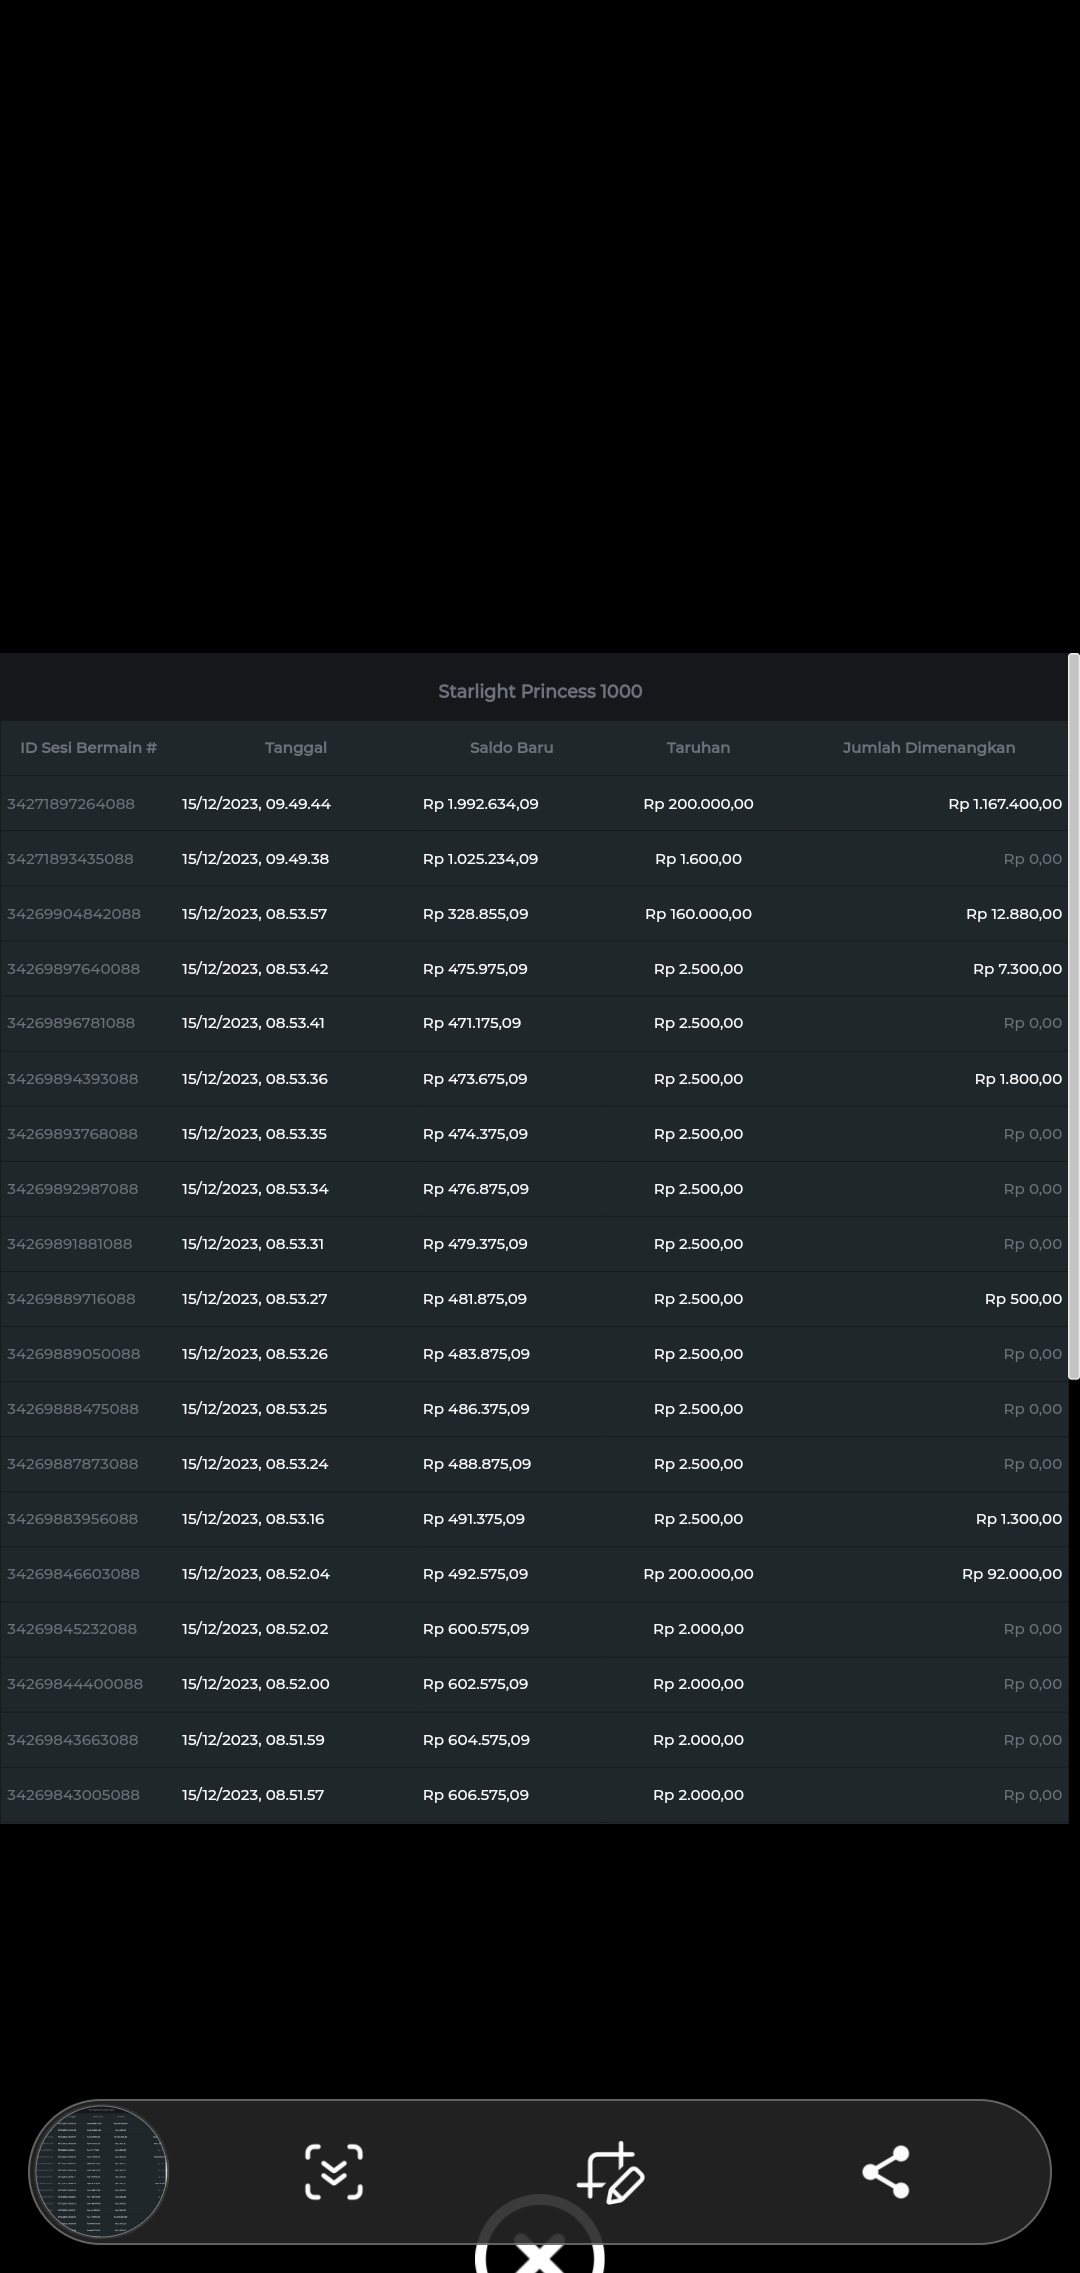
Task: Open session ID 34269846603088
Action: pyautogui.click(x=73, y=1574)
